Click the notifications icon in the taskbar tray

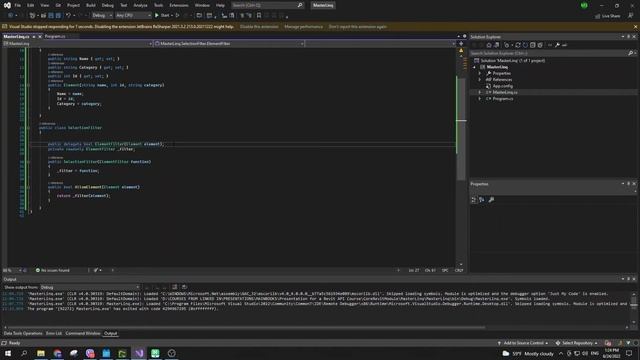click(629, 353)
